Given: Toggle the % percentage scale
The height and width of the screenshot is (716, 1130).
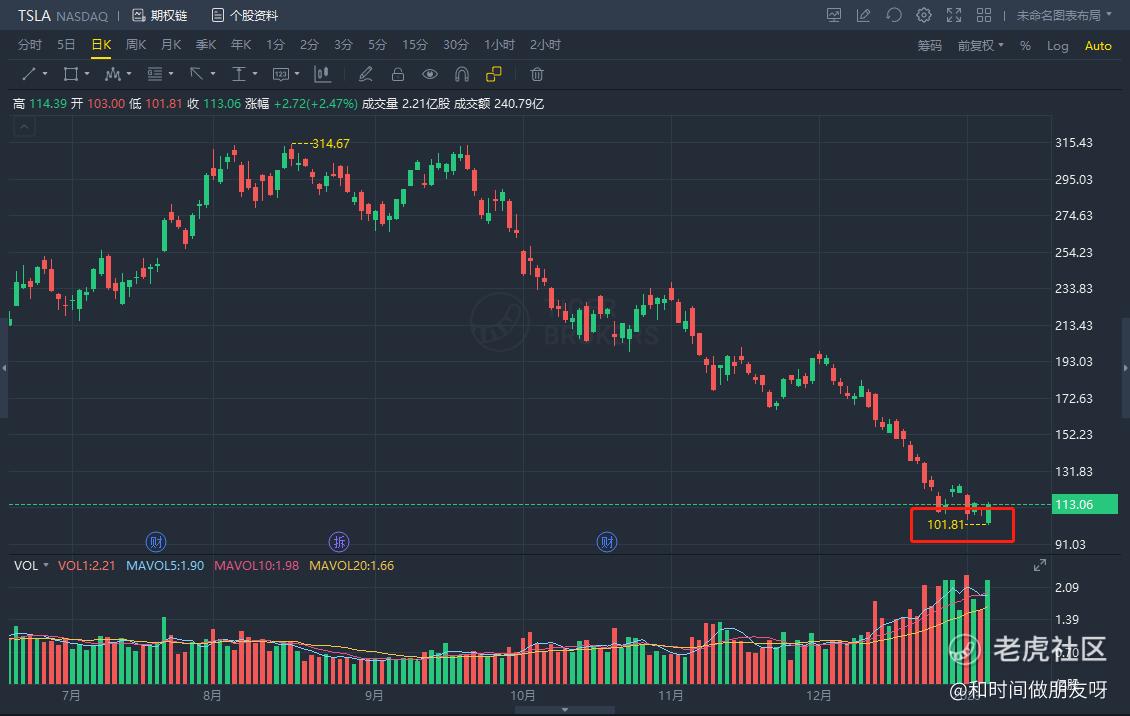Looking at the screenshot, I should pos(1026,45).
